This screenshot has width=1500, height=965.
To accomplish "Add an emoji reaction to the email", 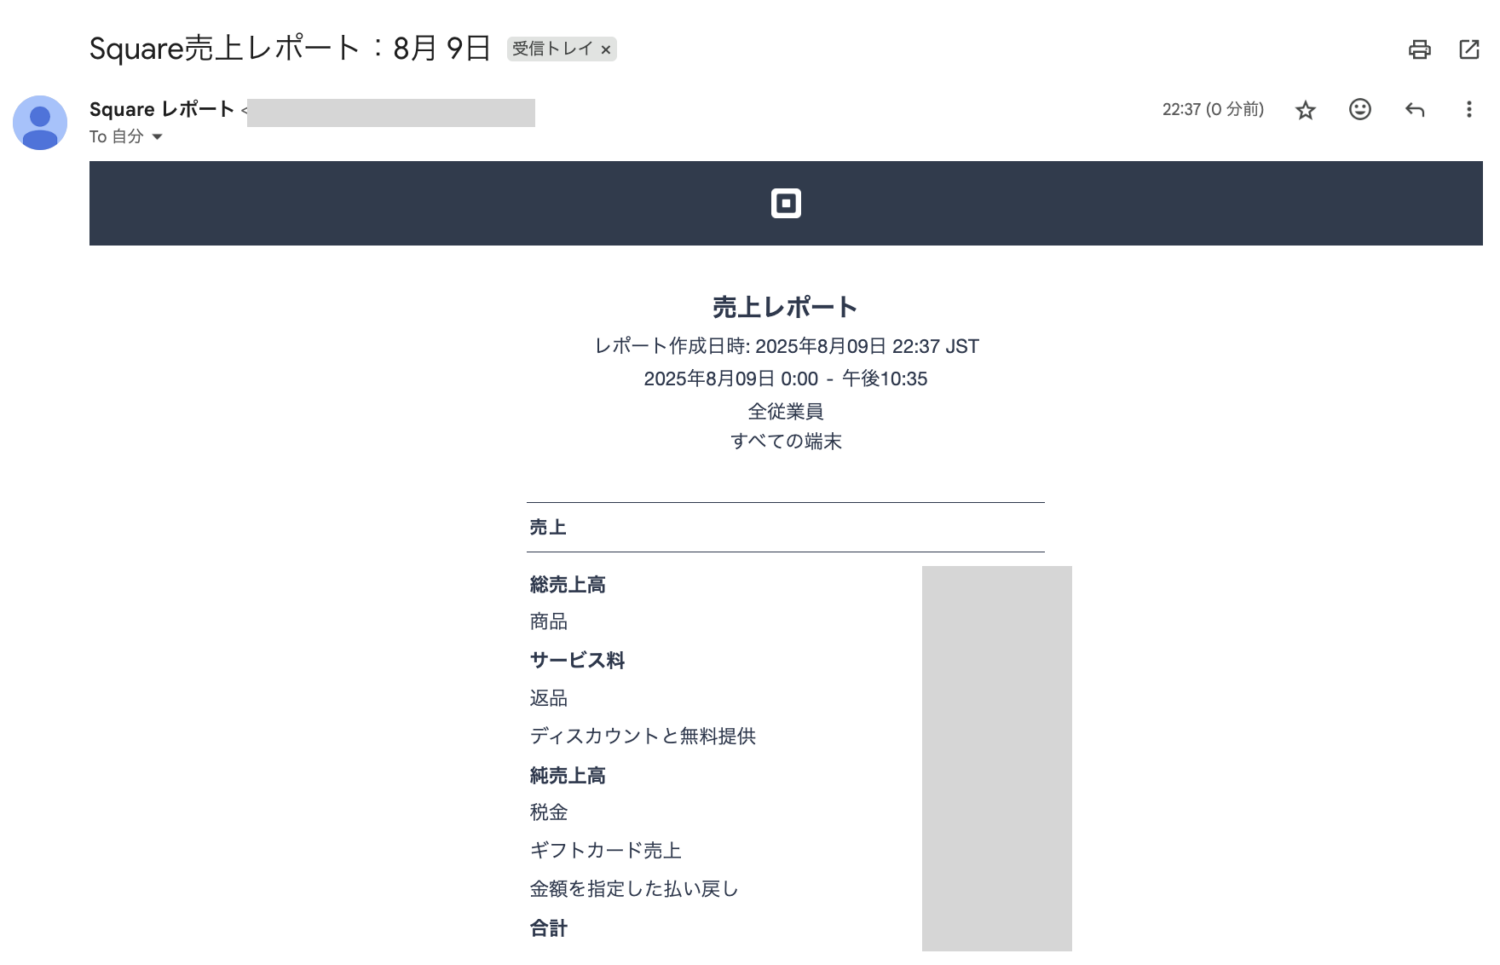I will click(x=1360, y=109).
